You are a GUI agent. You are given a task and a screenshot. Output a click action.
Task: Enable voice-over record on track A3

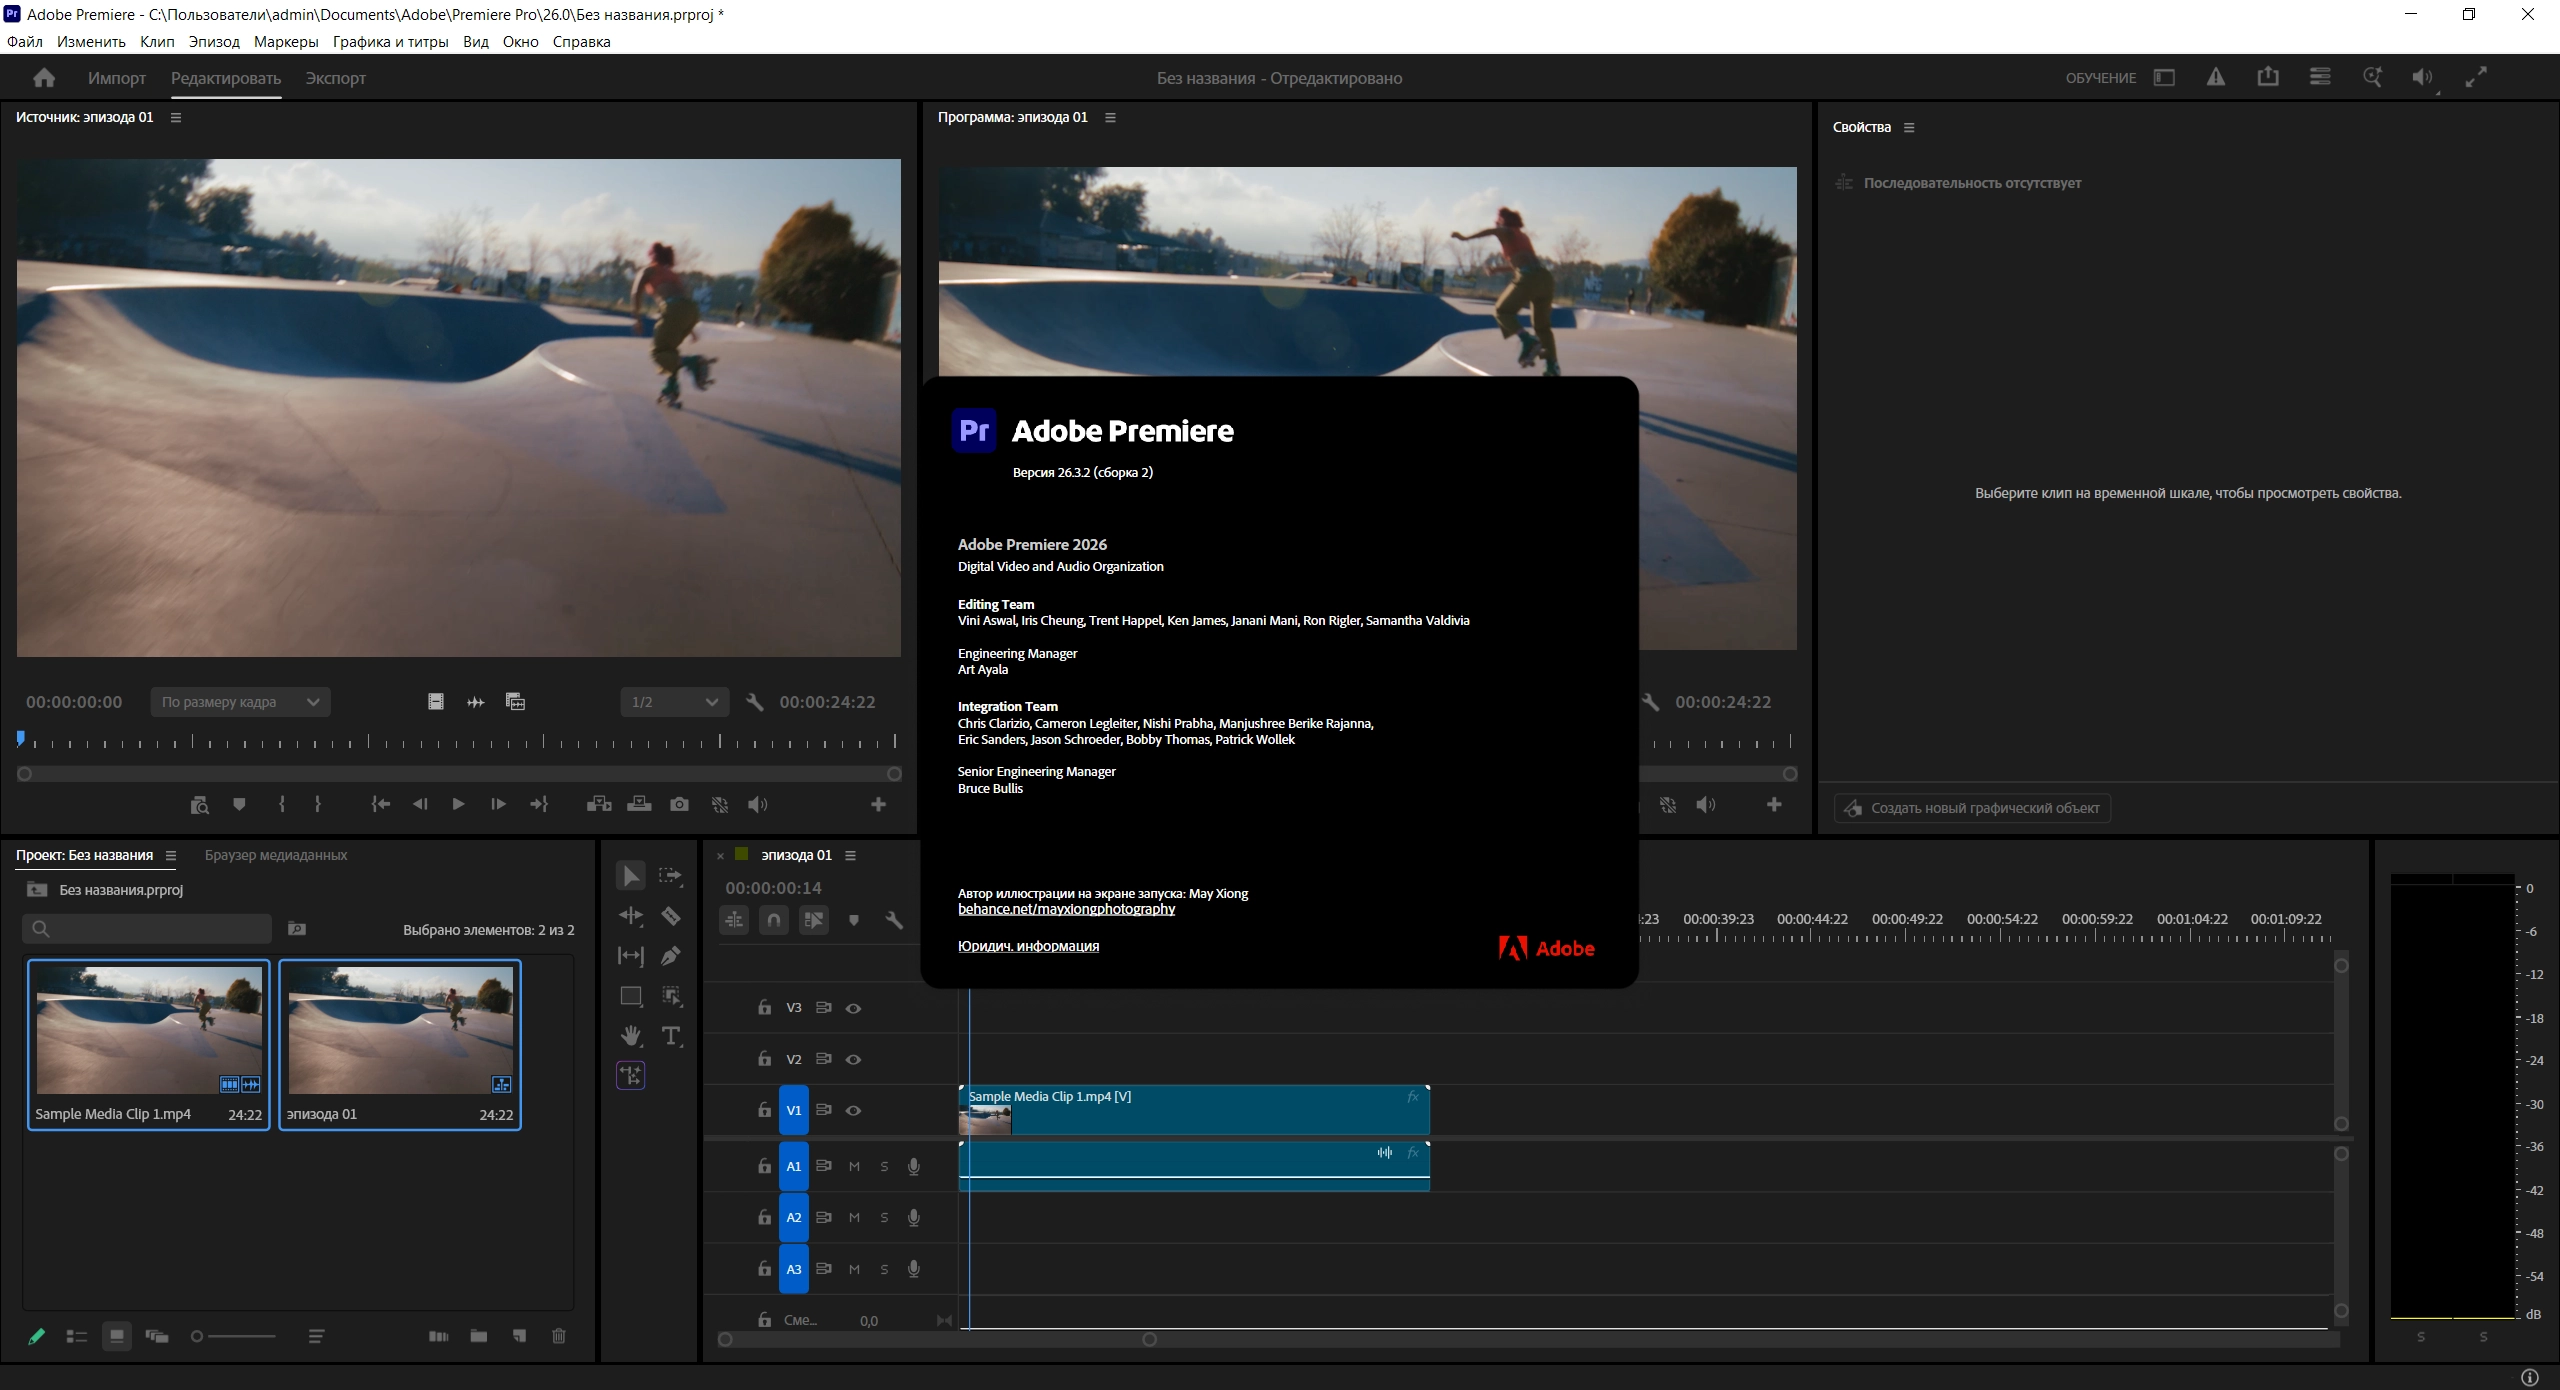pos(914,1269)
